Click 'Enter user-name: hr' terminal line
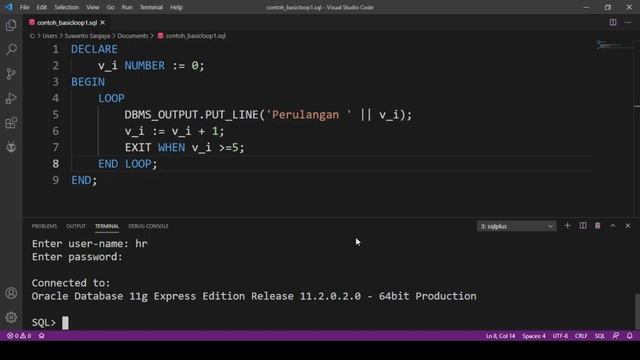The width and height of the screenshot is (640, 360). (x=89, y=244)
